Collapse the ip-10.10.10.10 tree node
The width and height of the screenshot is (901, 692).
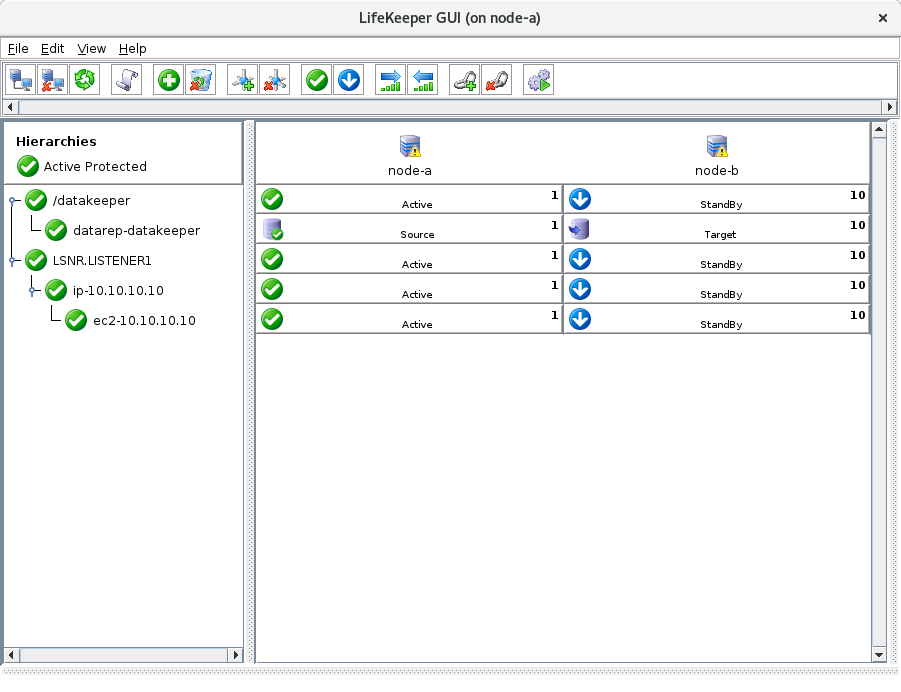(32, 291)
